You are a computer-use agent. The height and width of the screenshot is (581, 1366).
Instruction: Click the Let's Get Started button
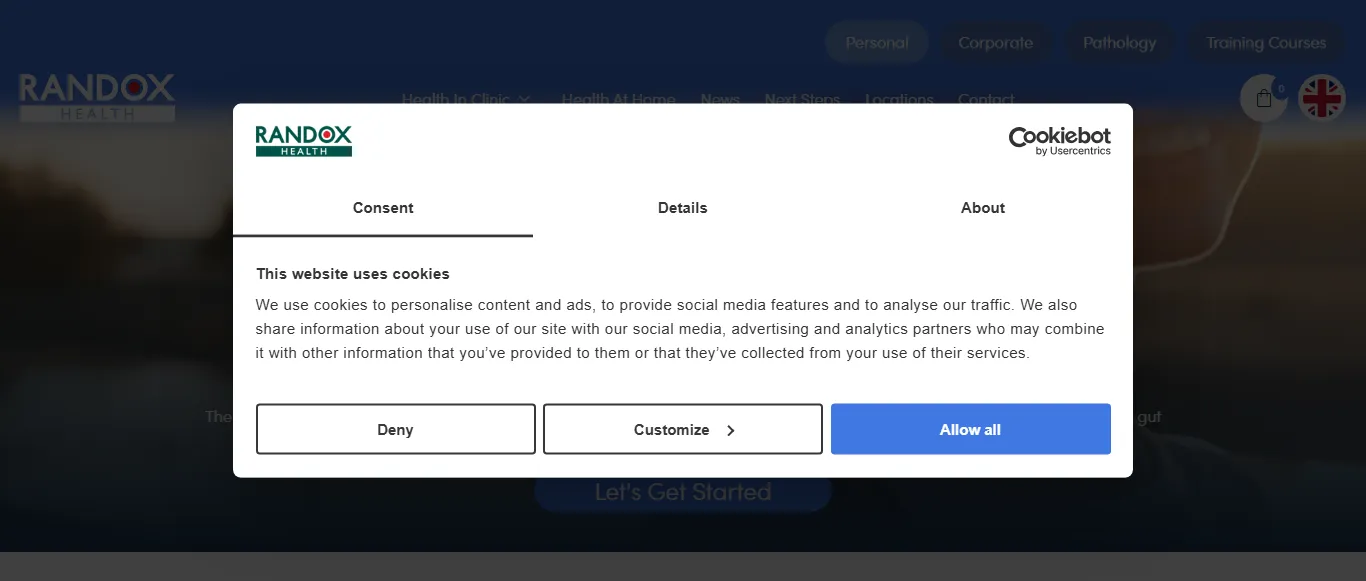click(682, 492)
